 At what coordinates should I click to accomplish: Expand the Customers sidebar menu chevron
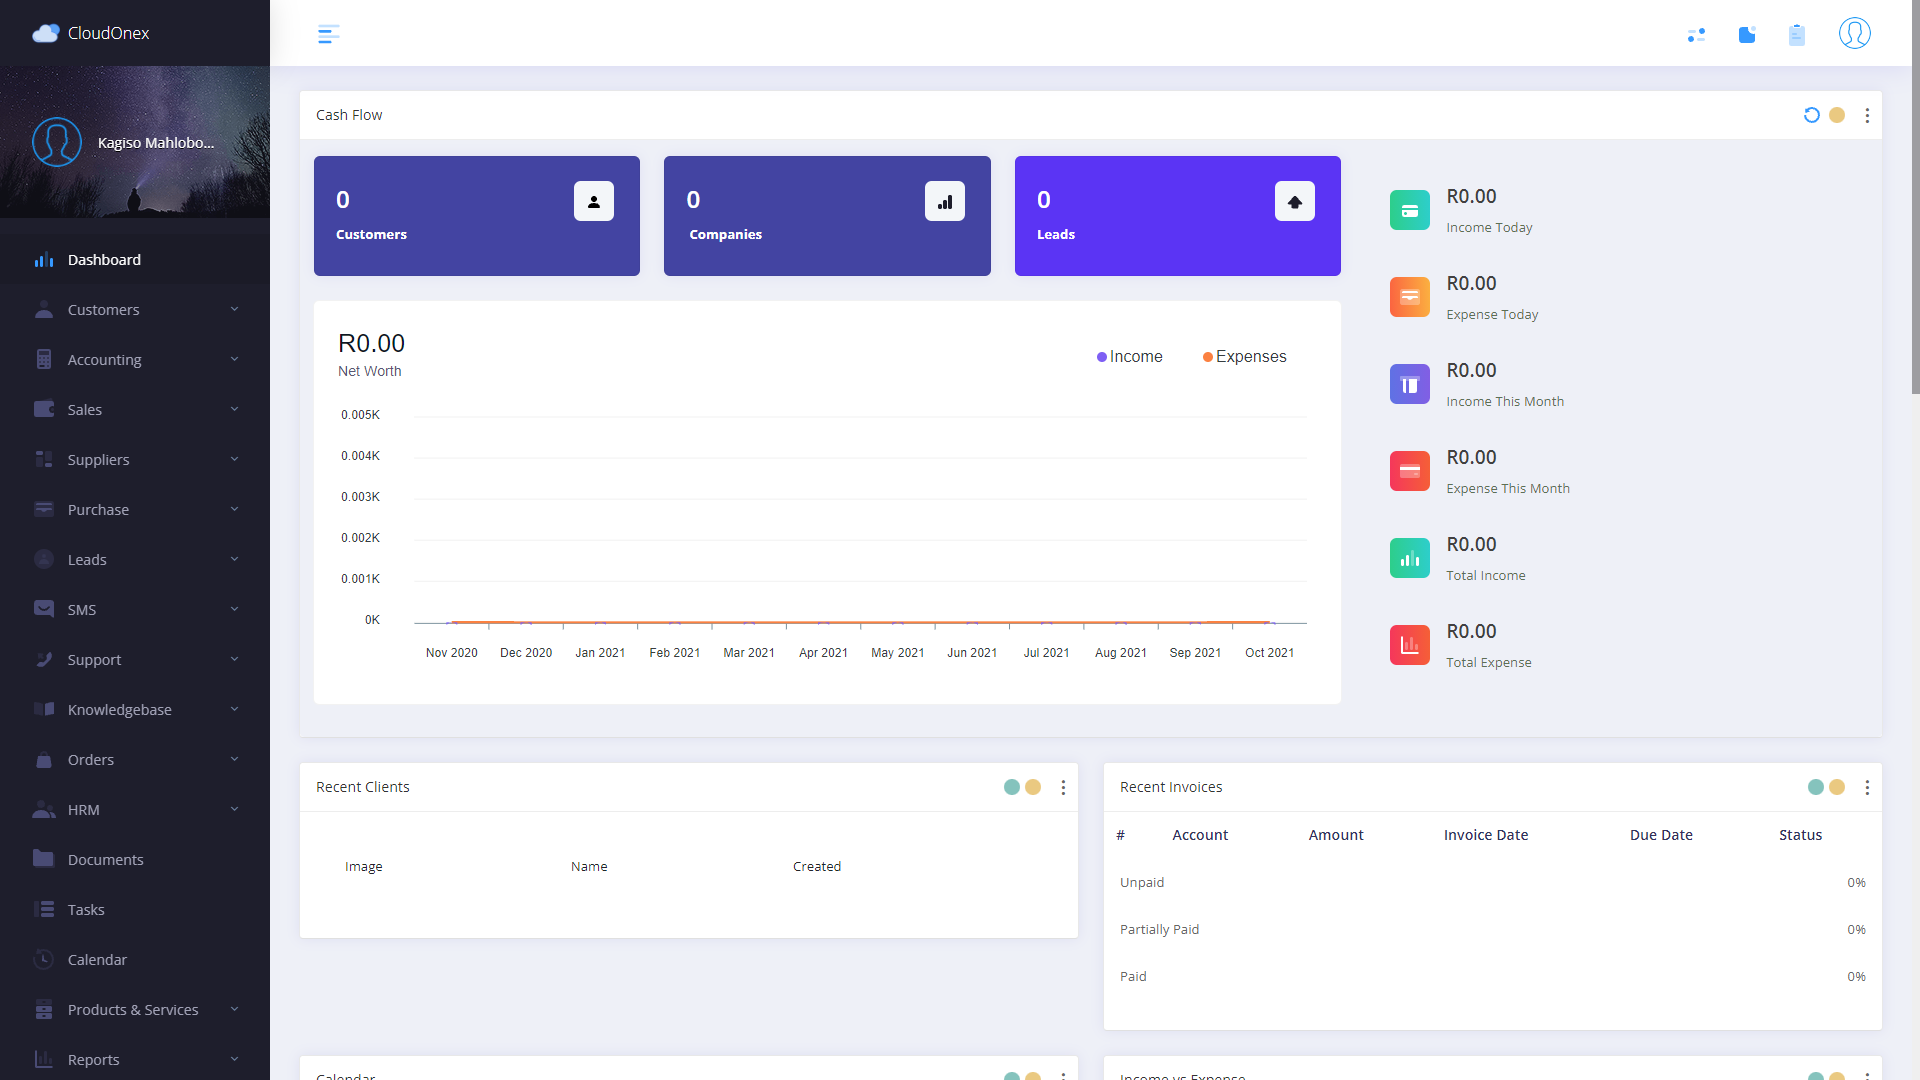pos(234,309)
